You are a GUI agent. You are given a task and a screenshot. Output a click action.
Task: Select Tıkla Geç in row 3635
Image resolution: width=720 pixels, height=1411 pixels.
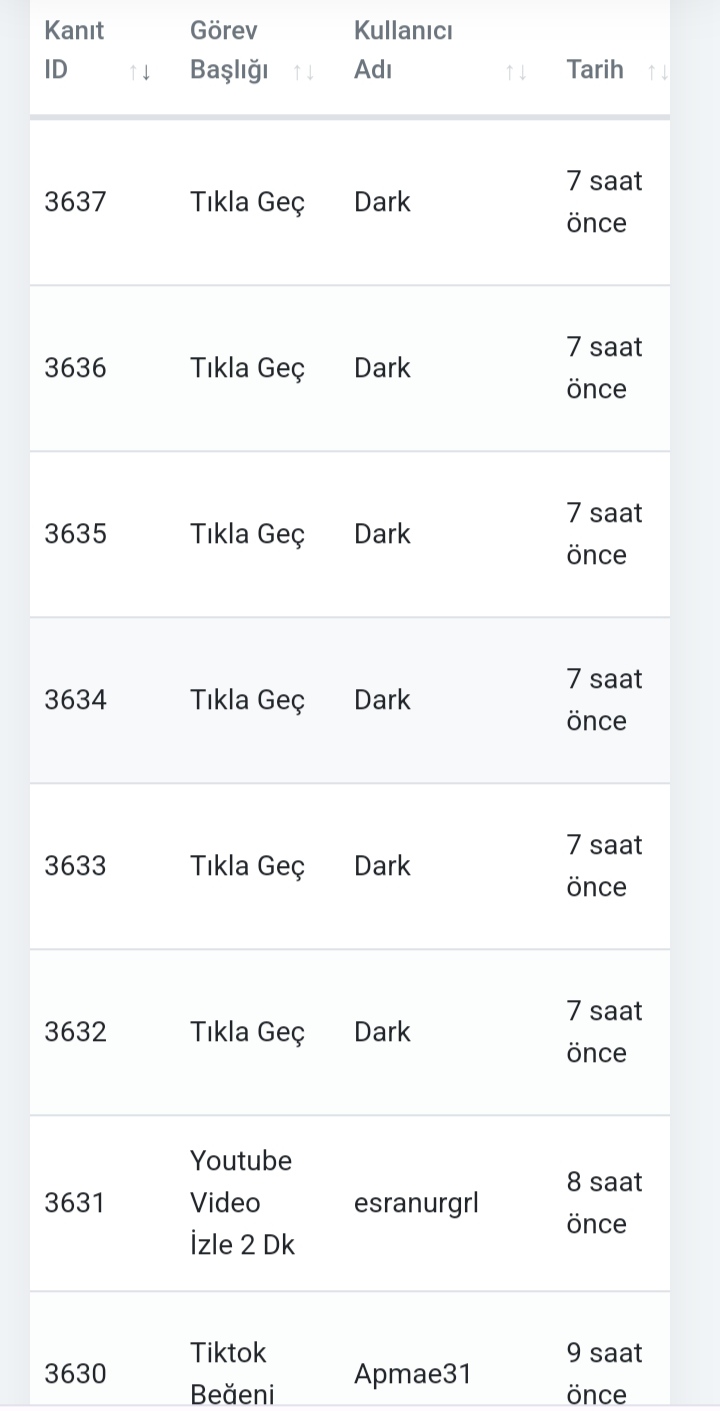click(248, 534)
